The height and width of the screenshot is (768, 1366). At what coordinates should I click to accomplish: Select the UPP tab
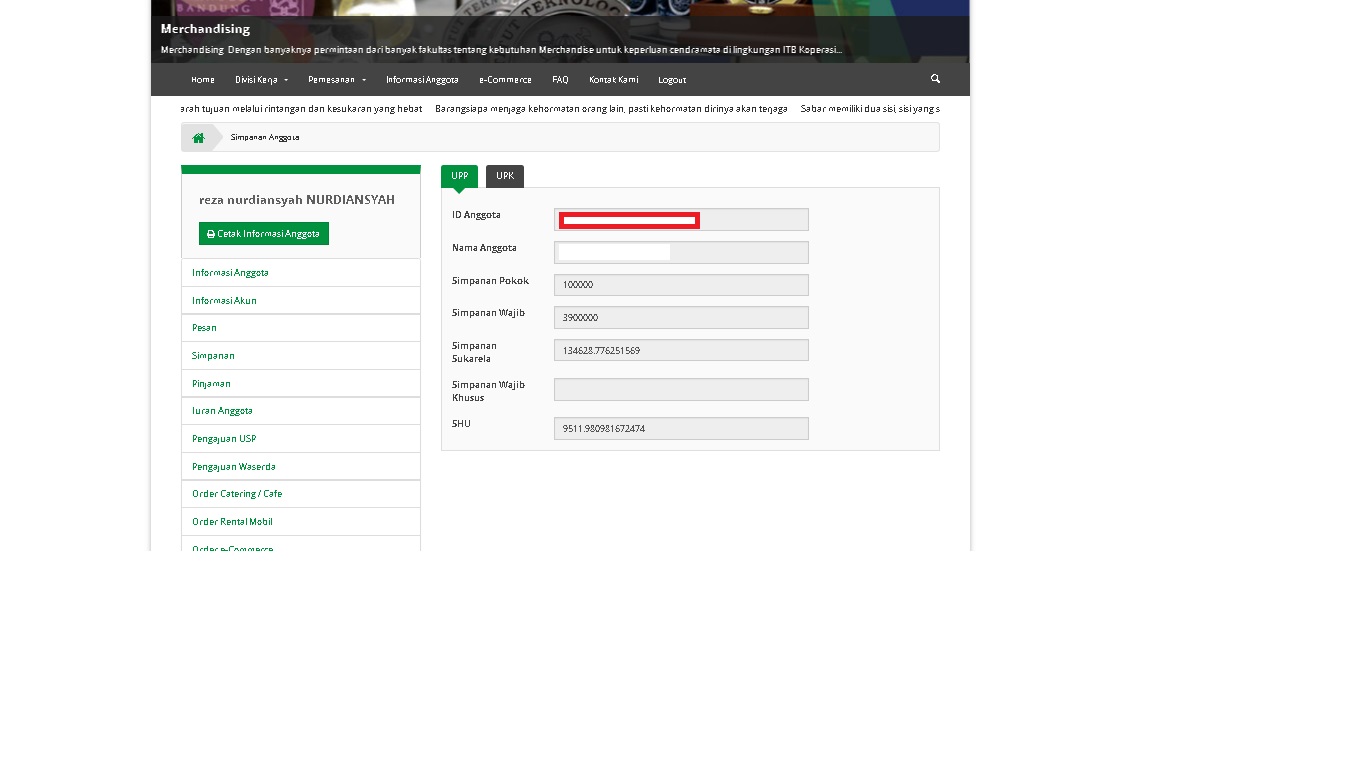pos(459,177)
